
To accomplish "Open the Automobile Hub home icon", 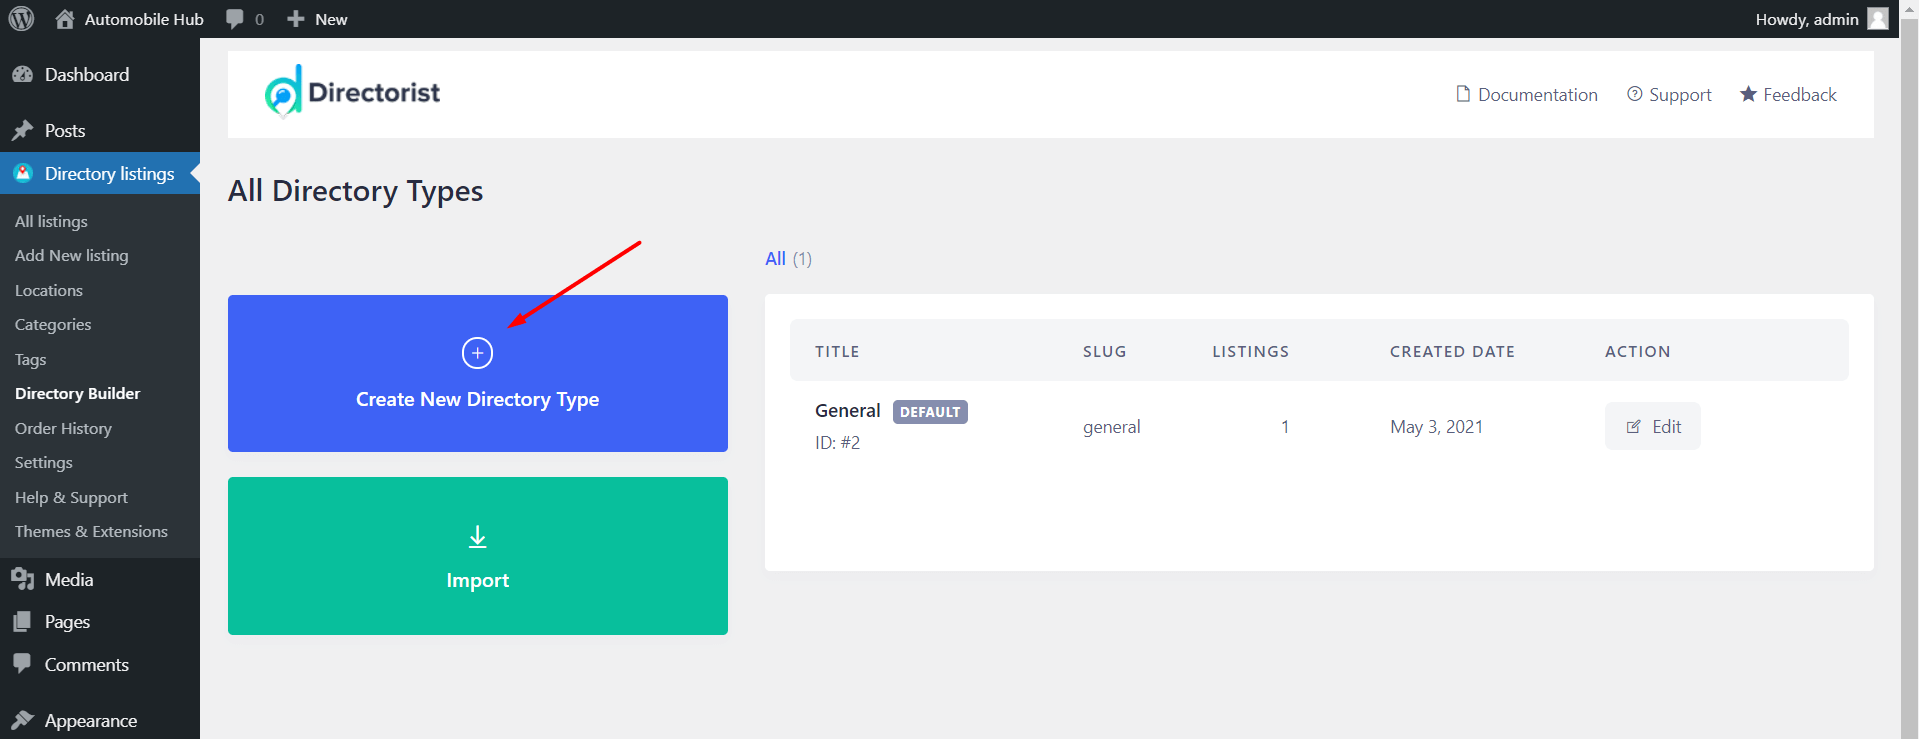I will click(65, 19).
